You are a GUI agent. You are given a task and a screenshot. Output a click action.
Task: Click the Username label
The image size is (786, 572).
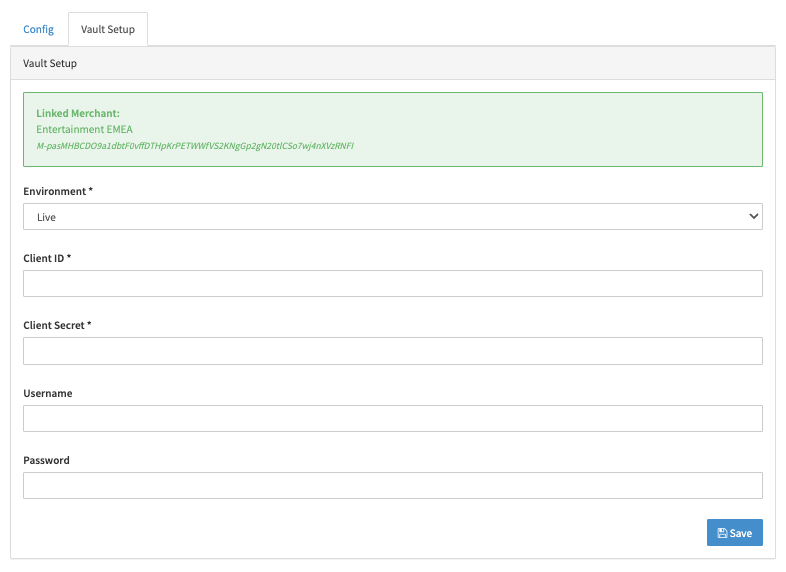point(48,394)
